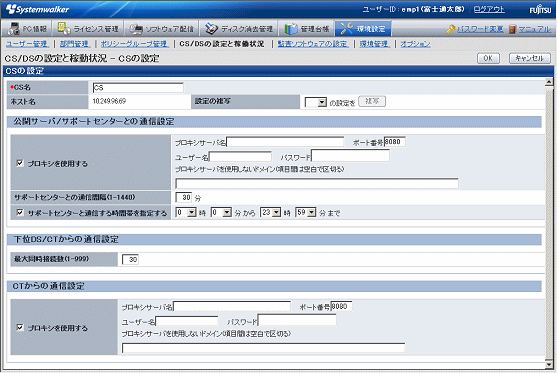
Task: Open the 管理台帳 tab
Action: coord(307,28)
